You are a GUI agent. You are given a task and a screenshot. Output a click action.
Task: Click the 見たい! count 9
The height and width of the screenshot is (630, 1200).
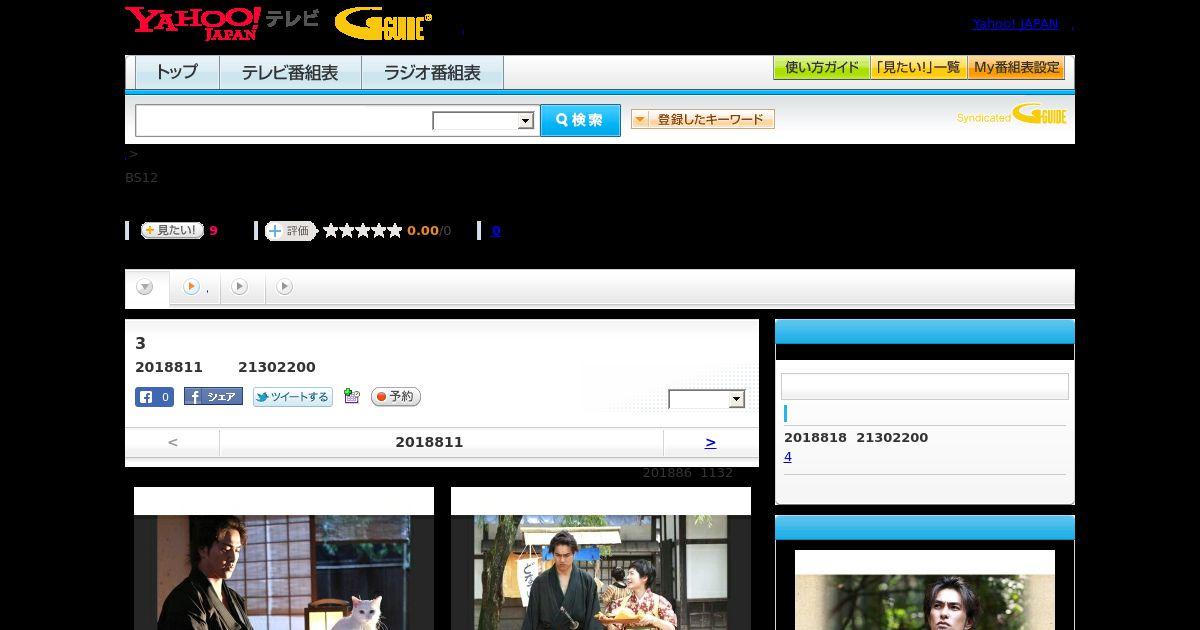(213, 231)
